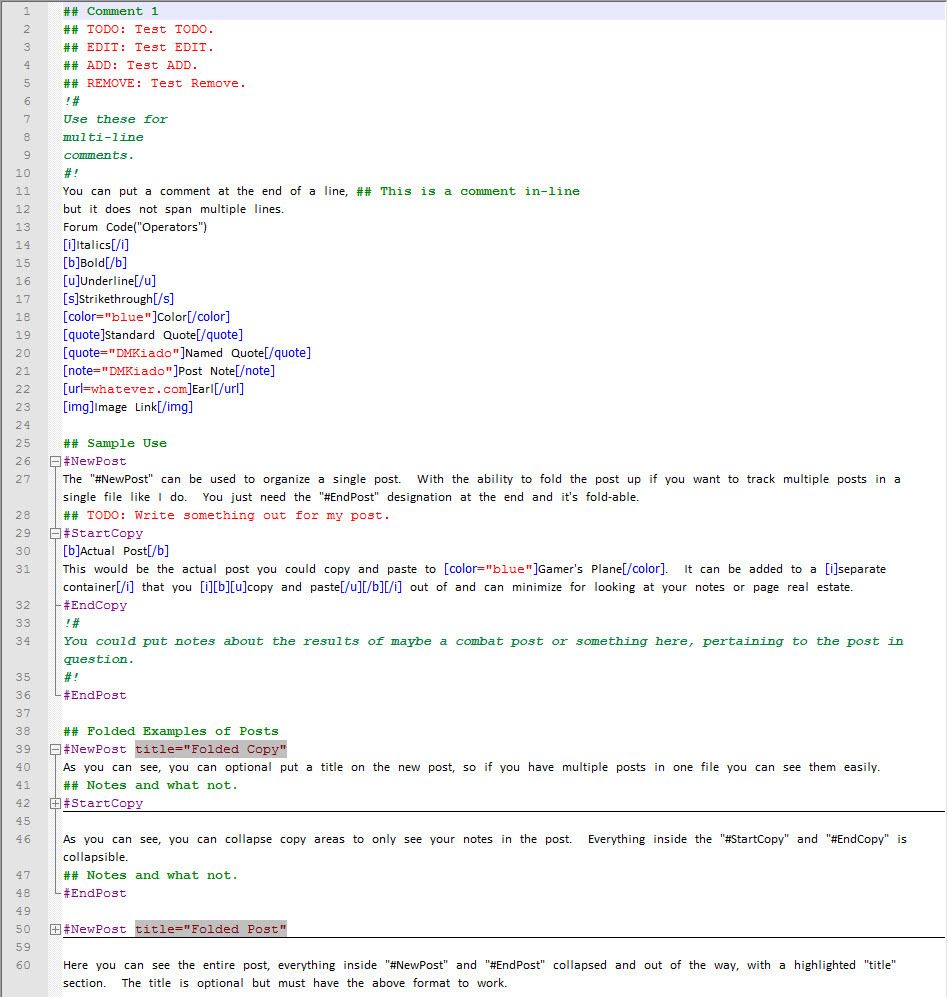Screen dimensions: 948x997
Task: Click the #EndPost keyword on line 36
Action: 95,695
